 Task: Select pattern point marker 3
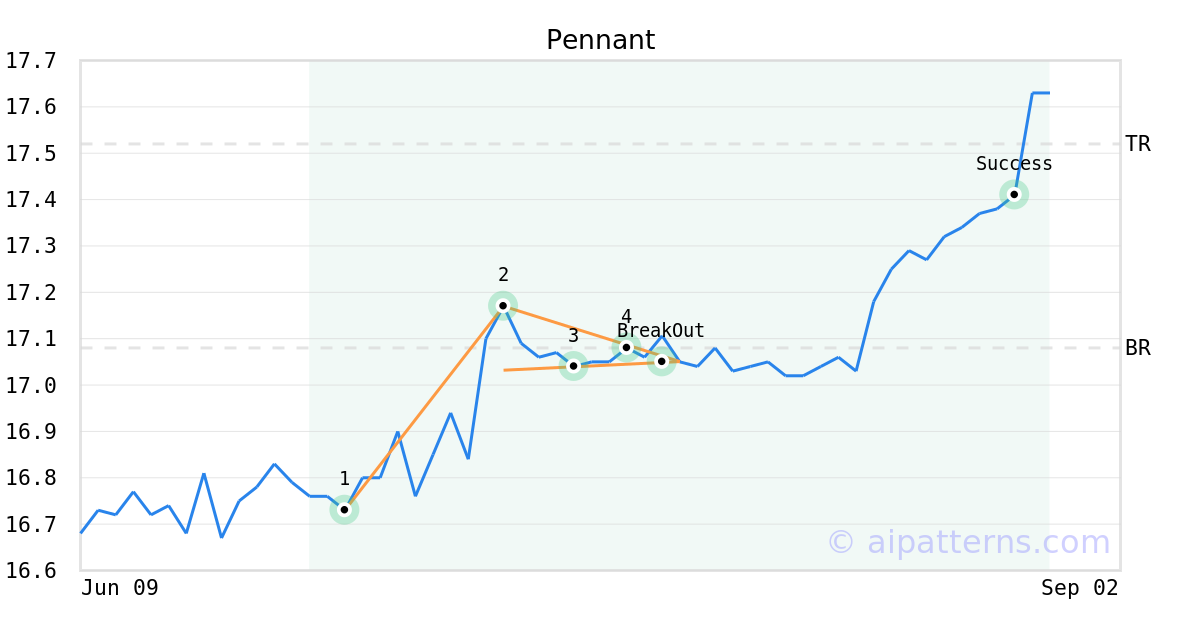[573, 366]
